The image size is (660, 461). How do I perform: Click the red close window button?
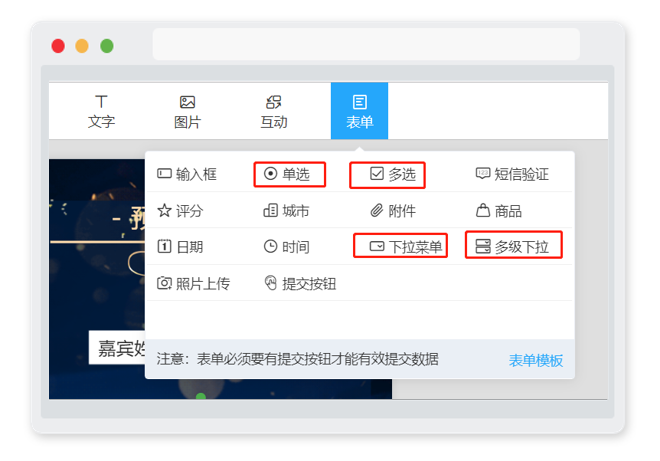coord(58,45)
